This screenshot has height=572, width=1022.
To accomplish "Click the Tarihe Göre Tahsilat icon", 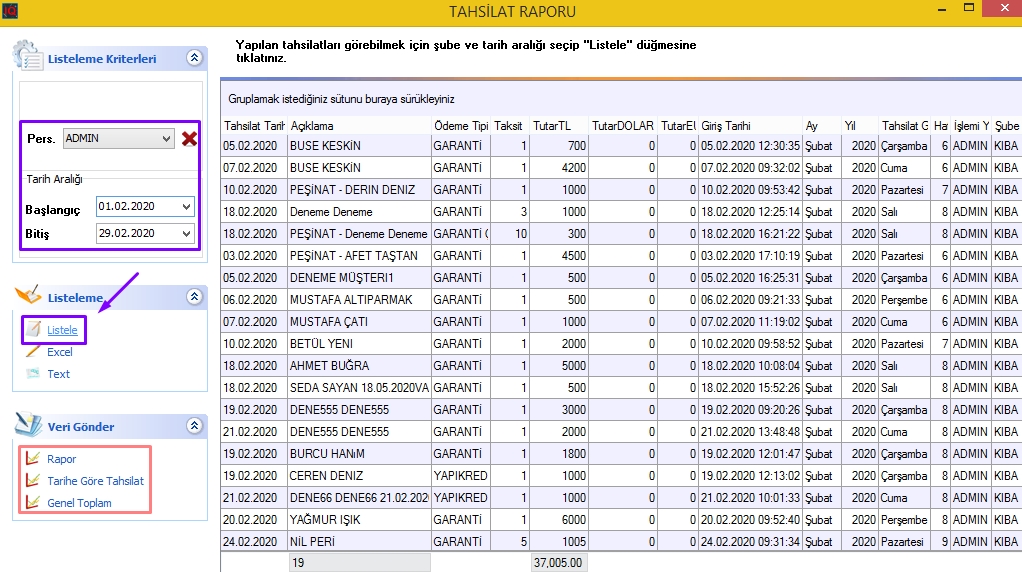I will [32, 481].
